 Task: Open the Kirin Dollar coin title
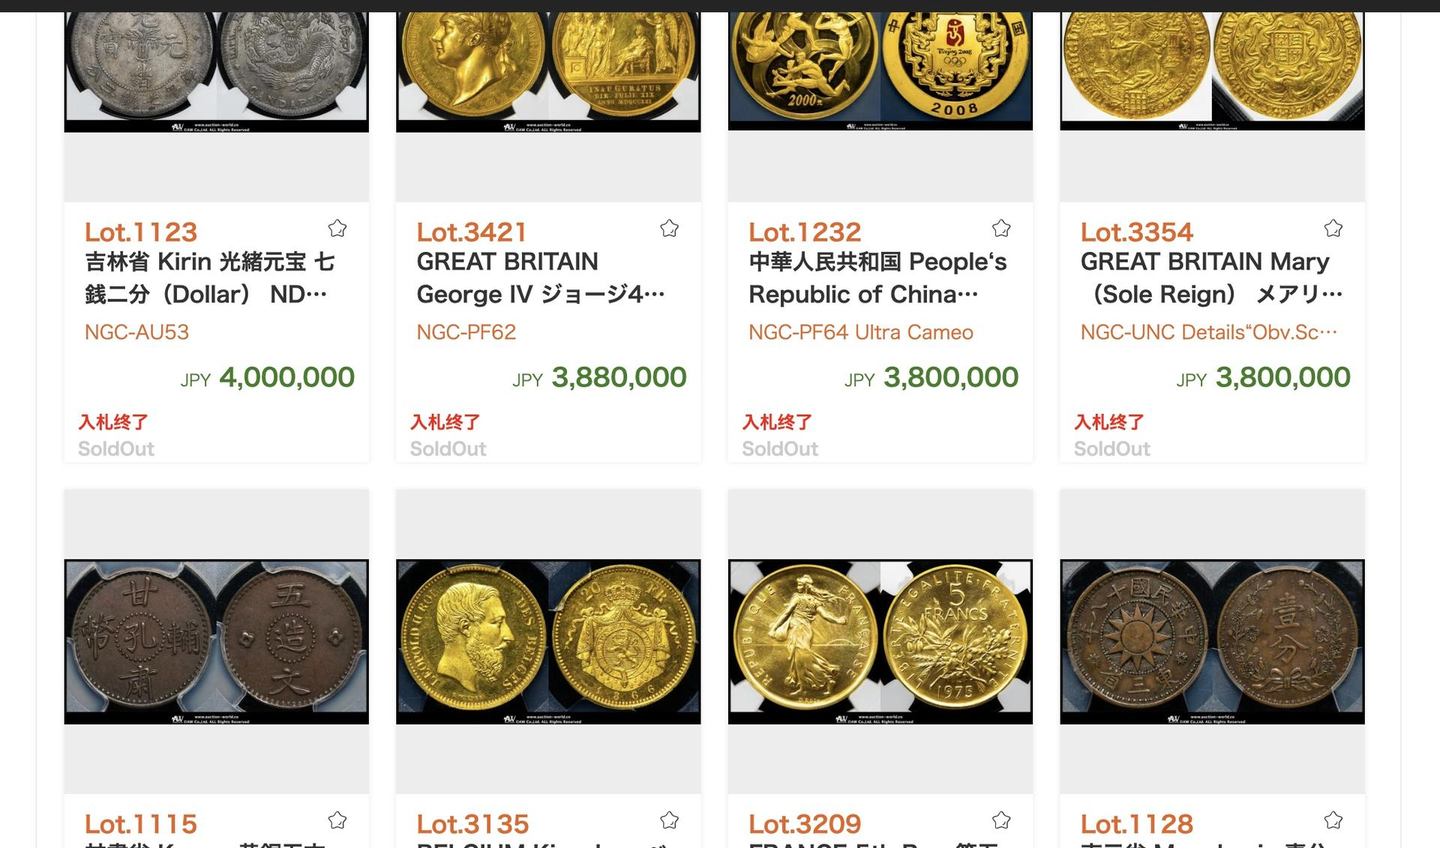[x=210, y=278]
